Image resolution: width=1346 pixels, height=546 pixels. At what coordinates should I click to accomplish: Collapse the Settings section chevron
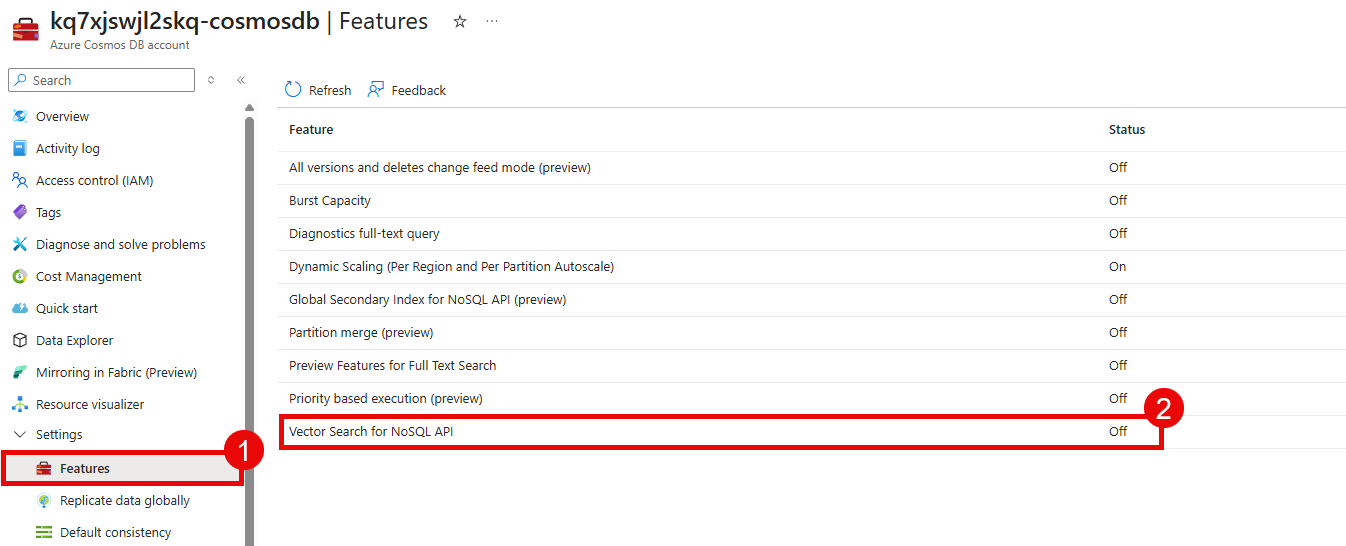(x=19, y=434)
